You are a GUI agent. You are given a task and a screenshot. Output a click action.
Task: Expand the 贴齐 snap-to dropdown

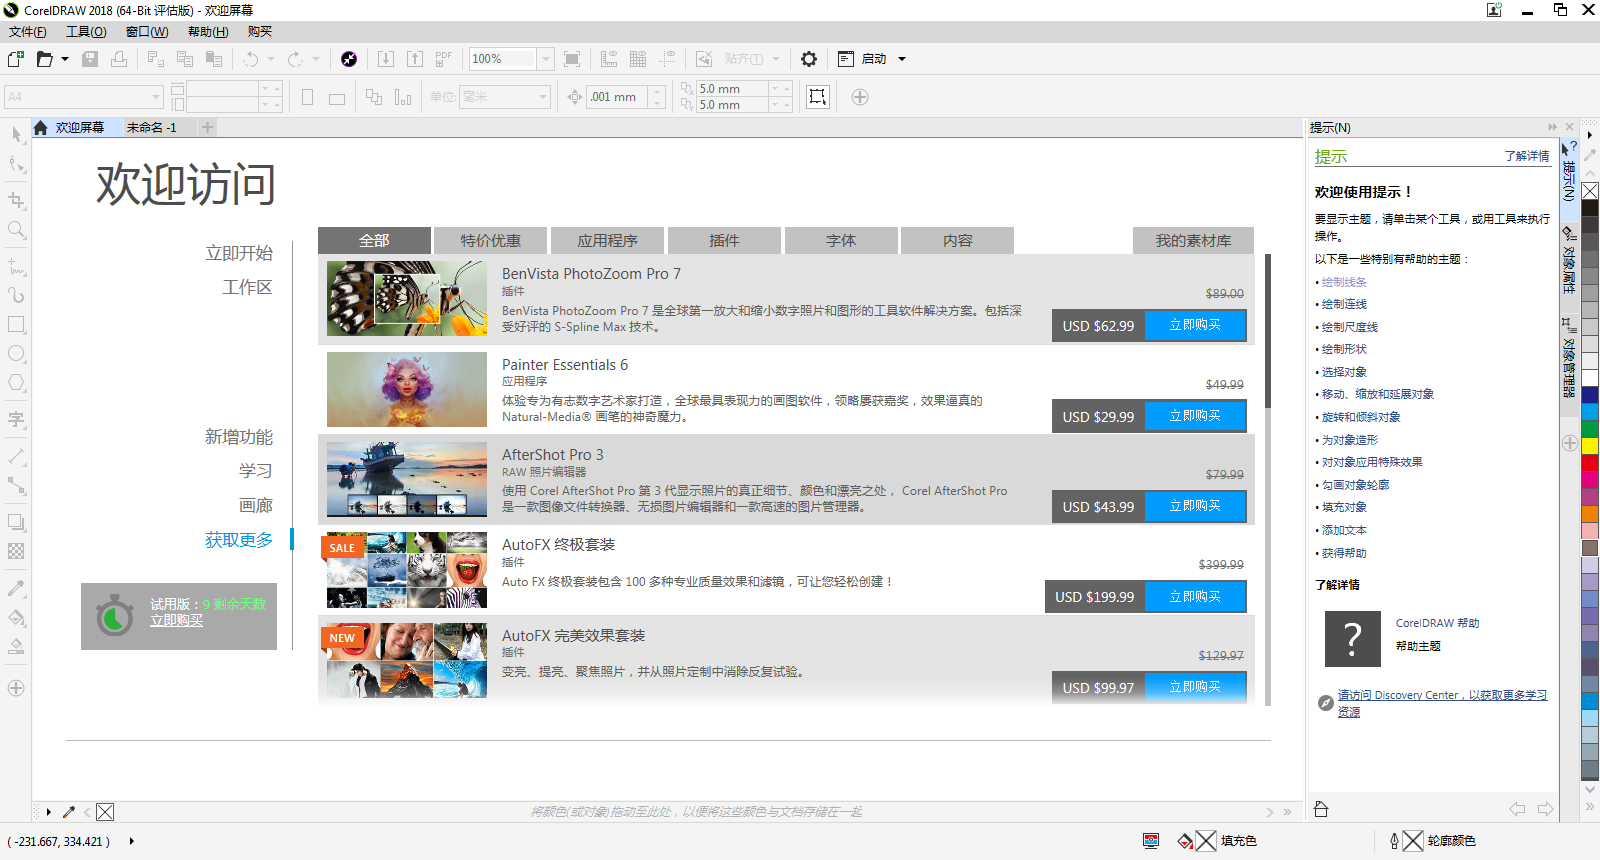coord(775,59)
